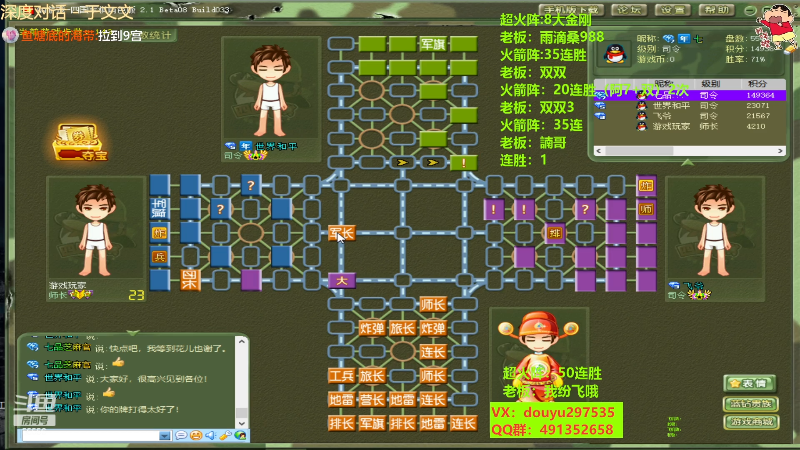
Task: Minimize the game window with minus button
Action: 750,10
